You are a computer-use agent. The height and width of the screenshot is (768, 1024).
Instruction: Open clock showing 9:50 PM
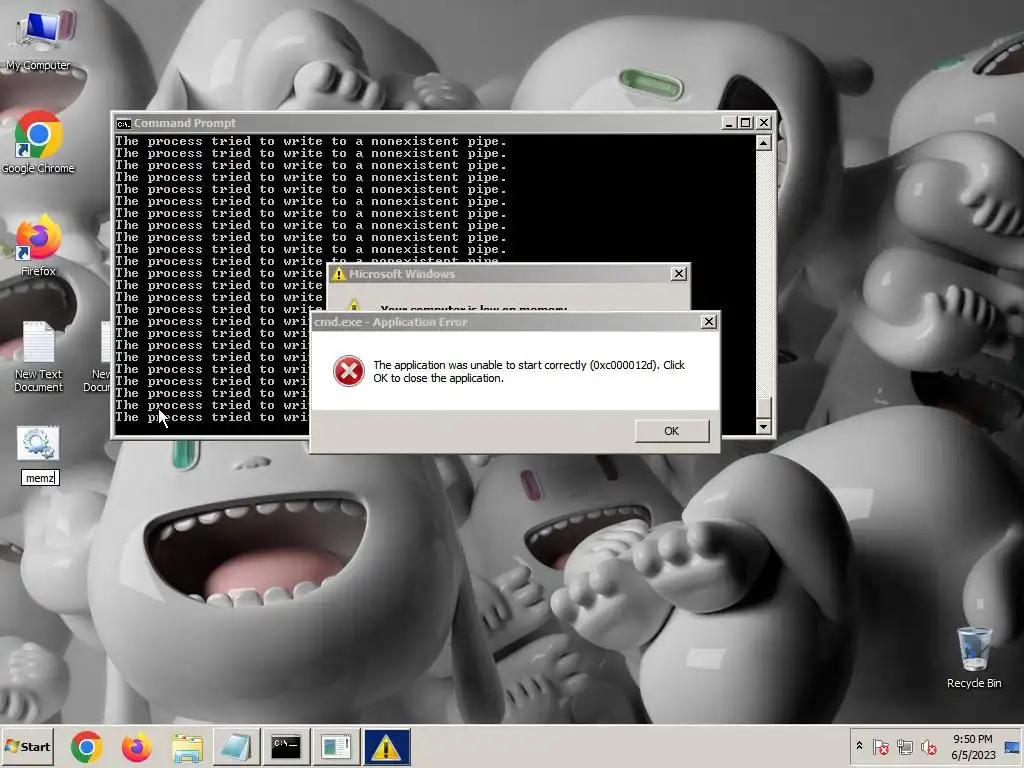(x=972, y=746)
